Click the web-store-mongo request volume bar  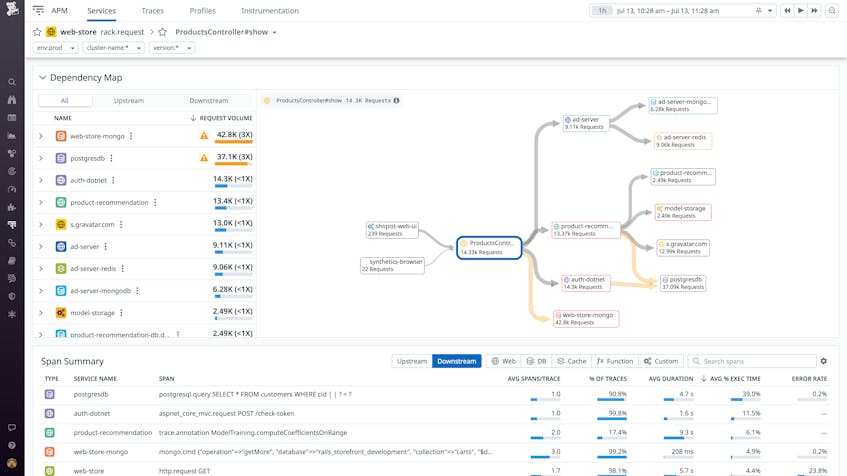click(233, 142)
